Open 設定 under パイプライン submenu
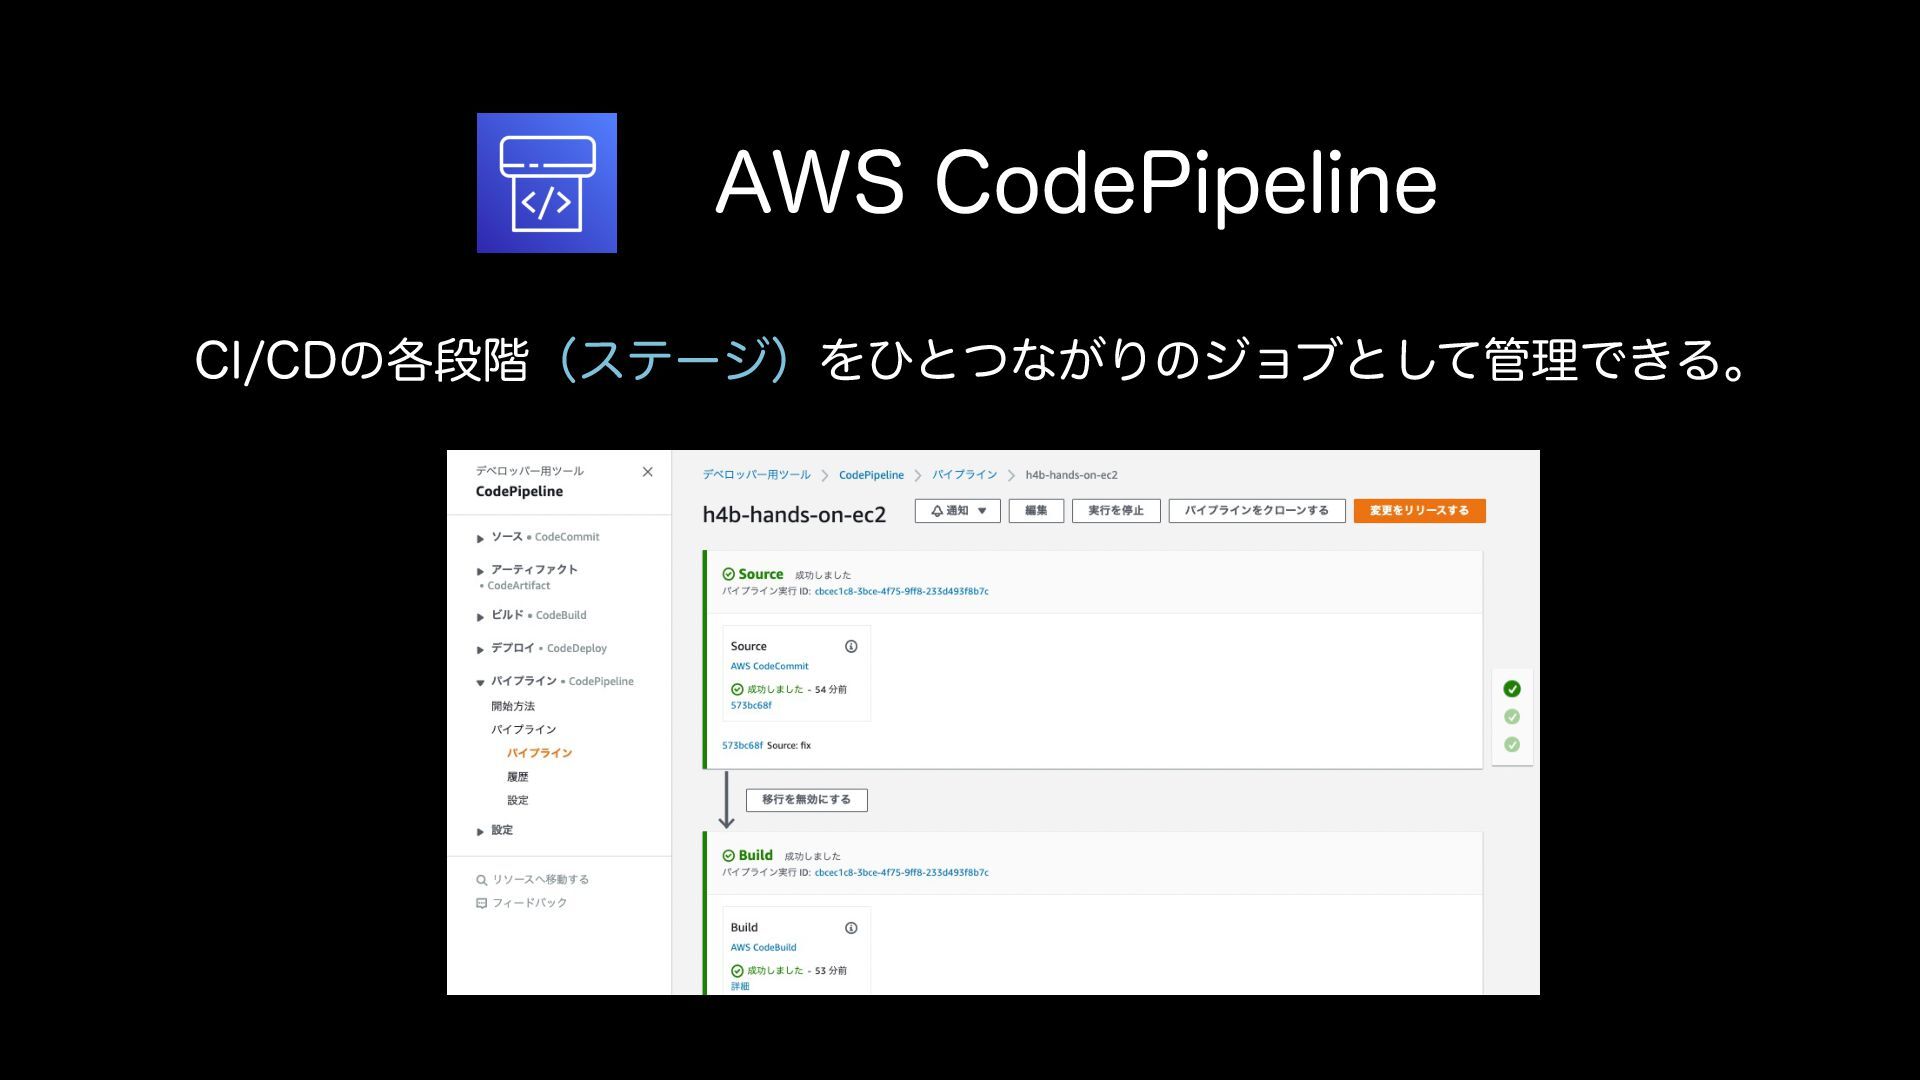Viewport: 1920px width, 1080px height. [x=517, y=800]
